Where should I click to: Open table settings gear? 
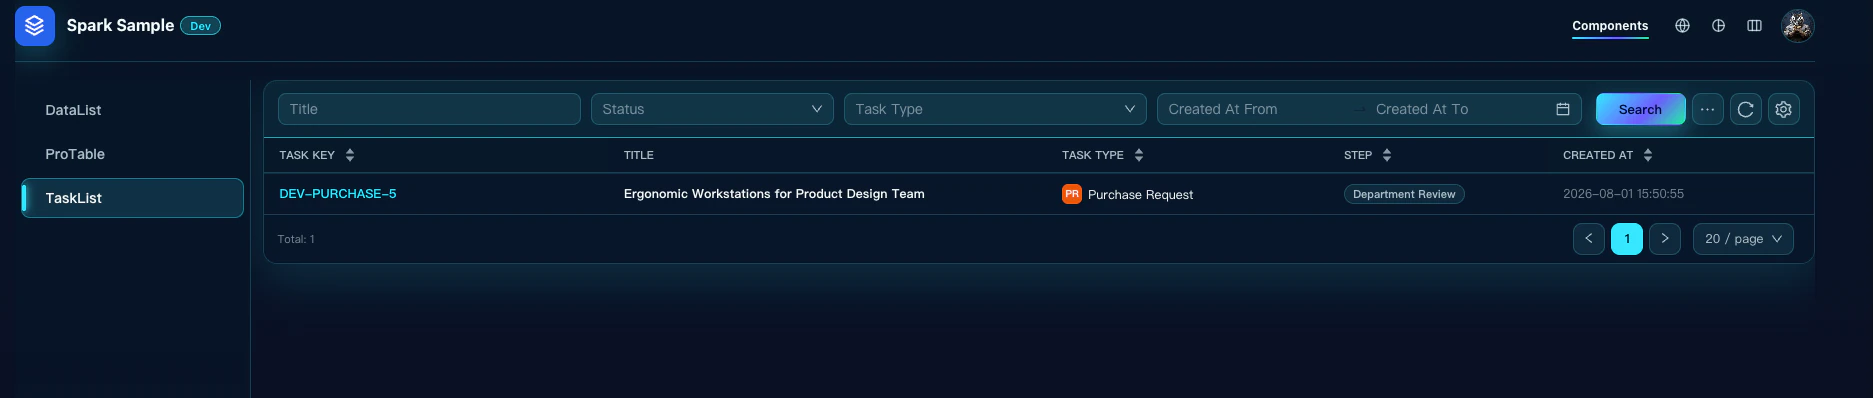point(1783,109)
